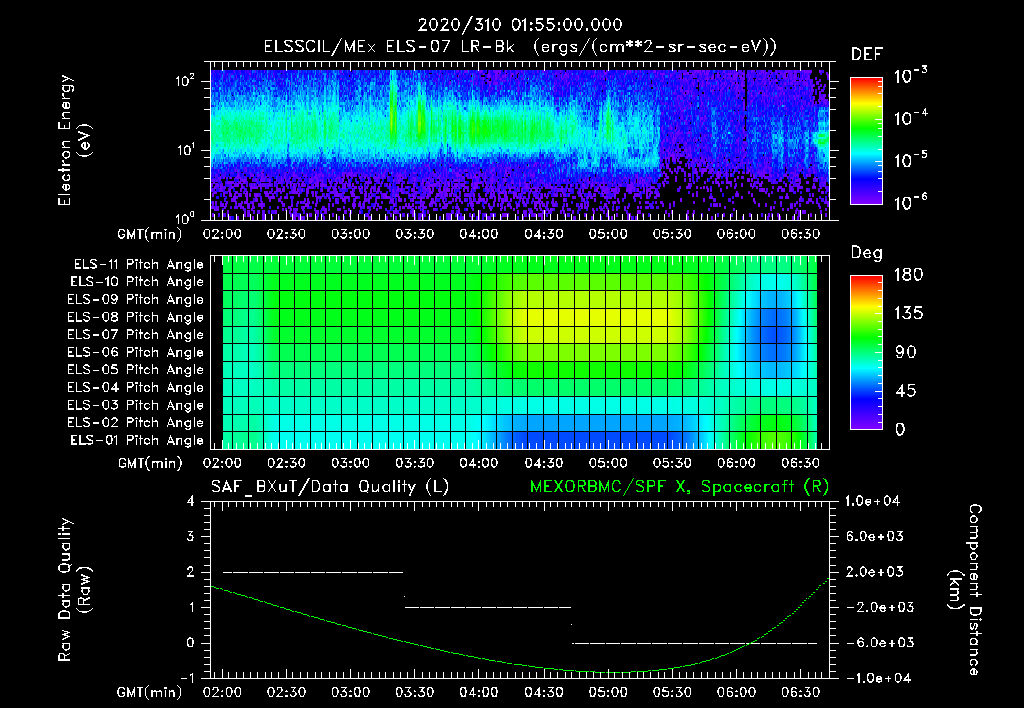Select the ELS-08 Pitch Angle row label
The image size is (1024, 708).
tap(136, 317)
